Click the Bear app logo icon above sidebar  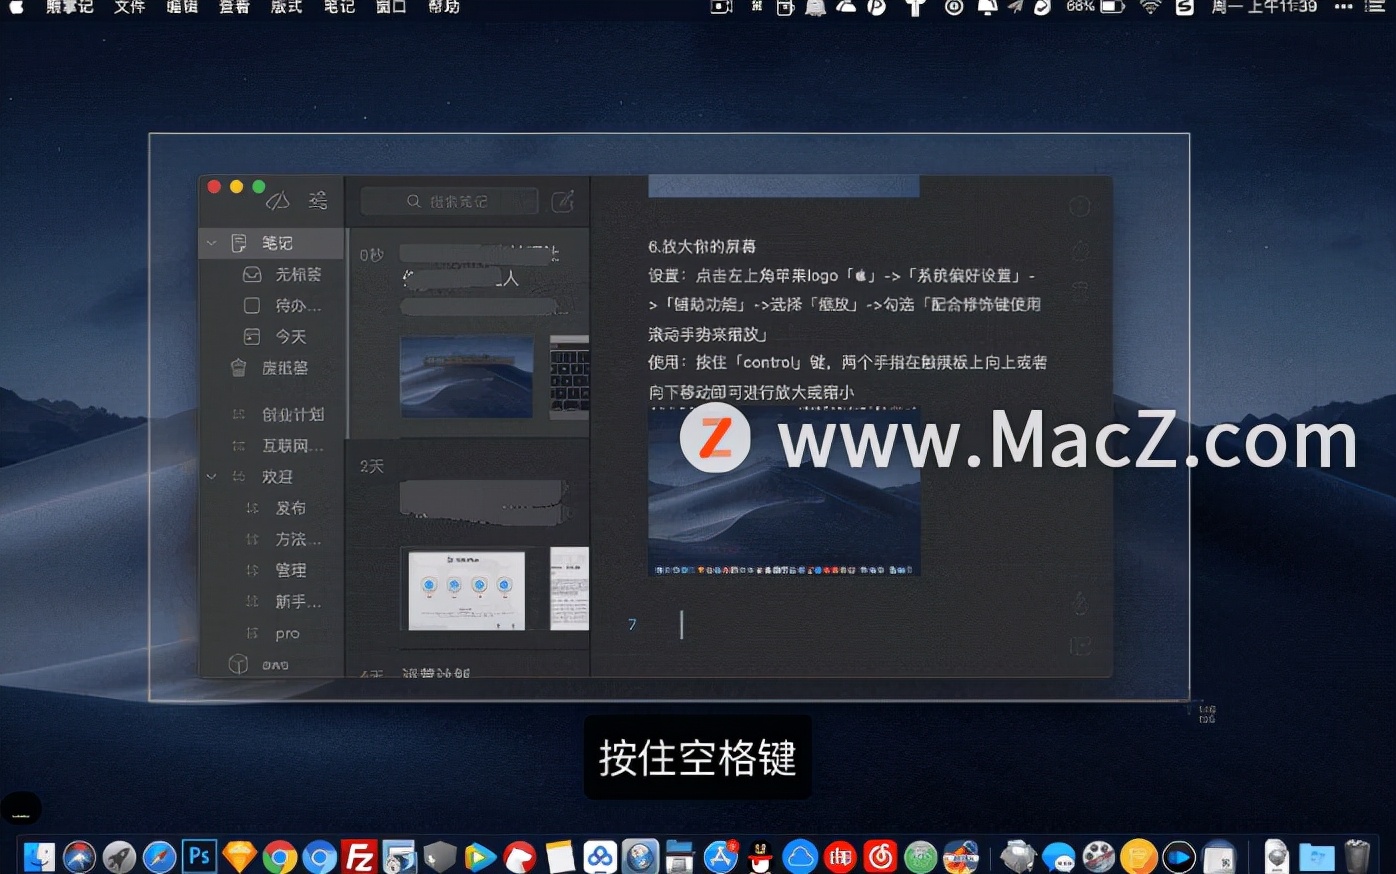click(278, 199)
